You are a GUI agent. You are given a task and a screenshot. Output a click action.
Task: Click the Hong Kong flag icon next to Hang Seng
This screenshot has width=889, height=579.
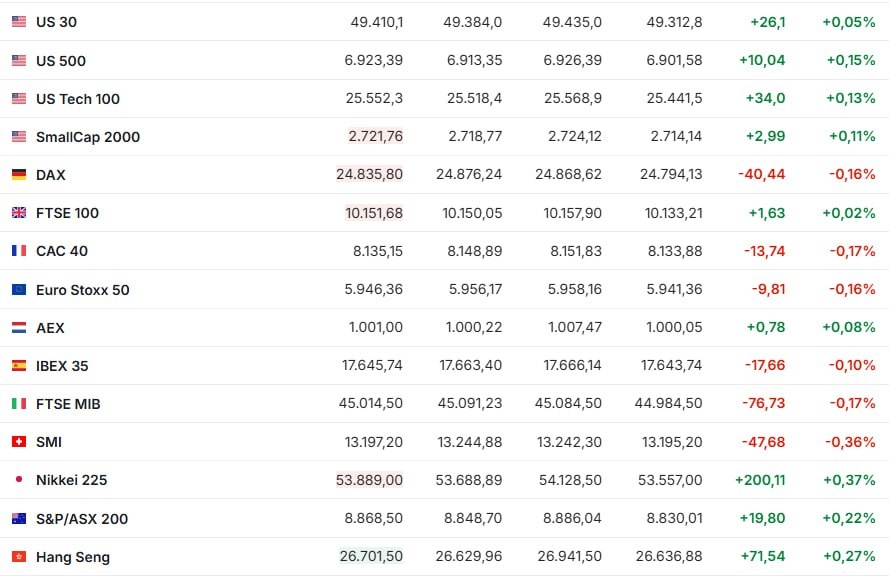(19, 557)
